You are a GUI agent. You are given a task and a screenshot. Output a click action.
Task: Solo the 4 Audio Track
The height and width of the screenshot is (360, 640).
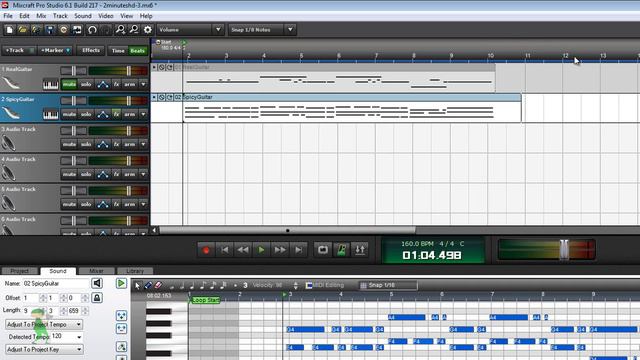(x=86, y=174)
